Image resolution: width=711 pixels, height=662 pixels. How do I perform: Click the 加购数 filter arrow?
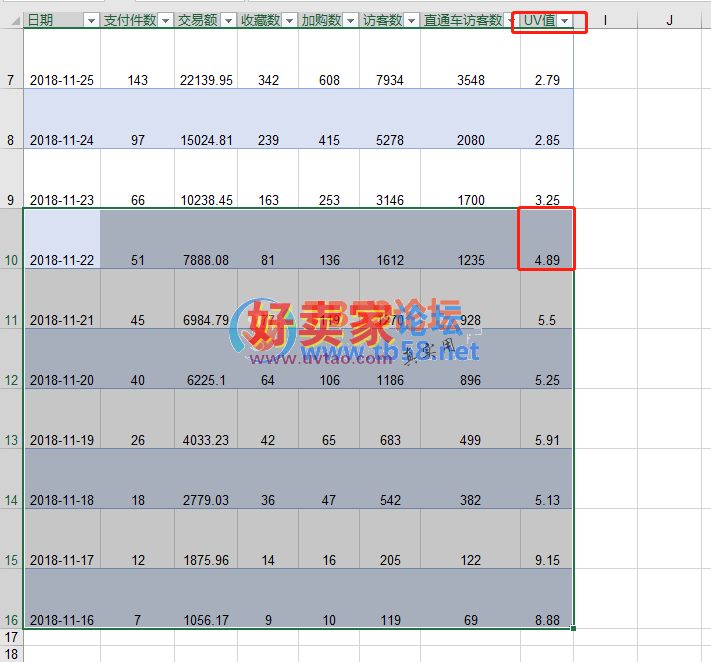click(350, 21)
